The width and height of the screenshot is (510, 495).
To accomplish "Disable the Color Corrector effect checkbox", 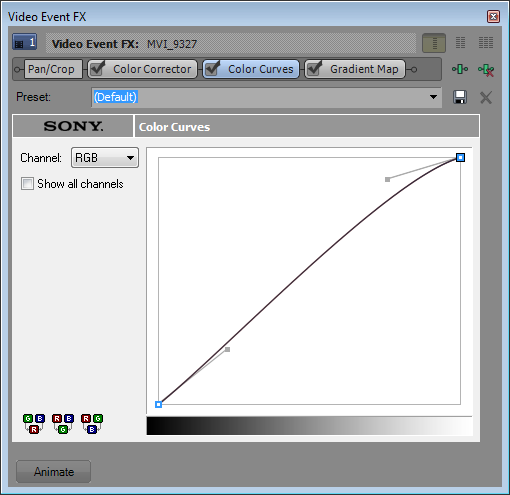I will [98, 68].
